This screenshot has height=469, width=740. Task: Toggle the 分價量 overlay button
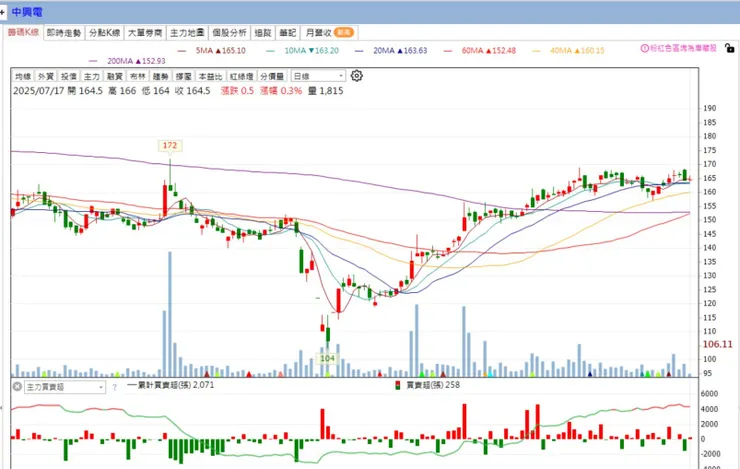coord(272,76)
